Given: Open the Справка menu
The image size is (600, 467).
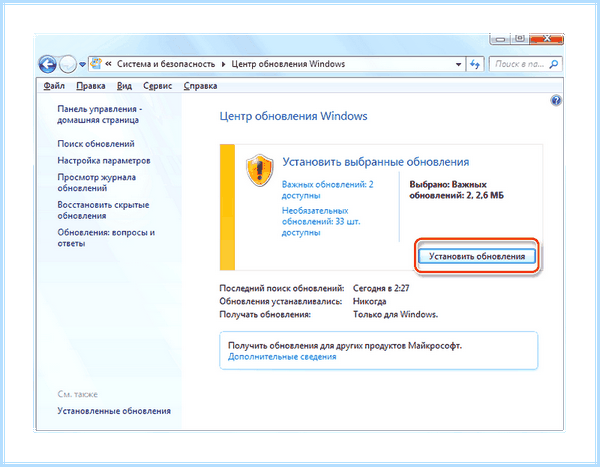Looking at the screenshot, I should (201, 86).
